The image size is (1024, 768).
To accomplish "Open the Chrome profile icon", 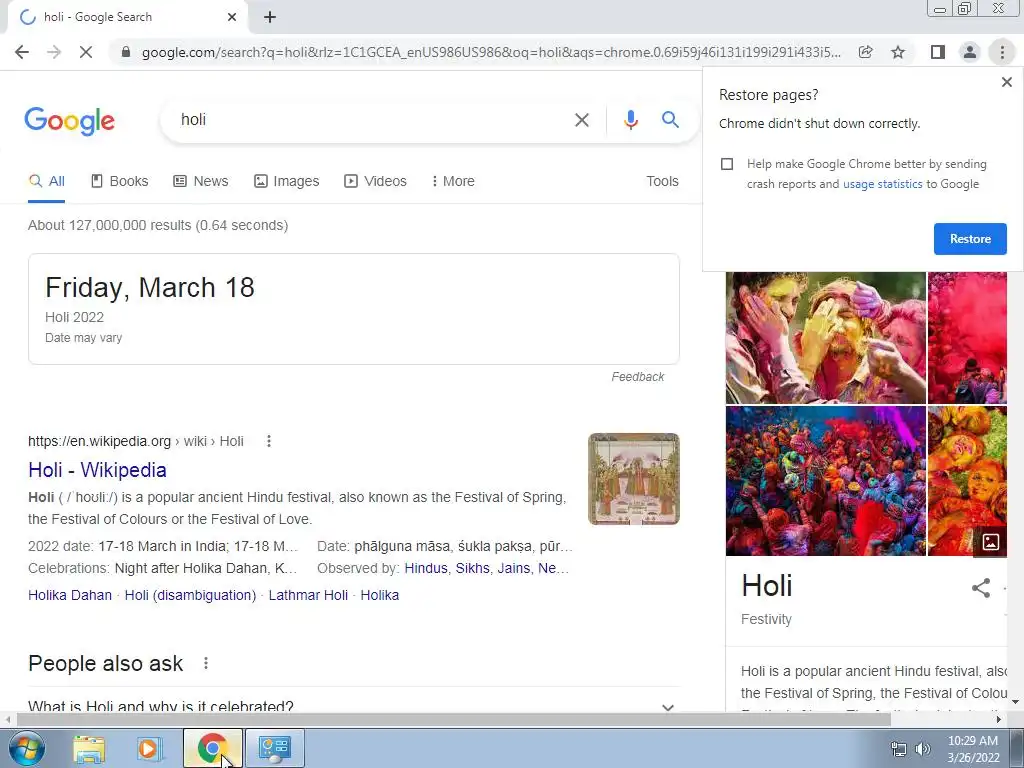I will click(x=970, y=52).
